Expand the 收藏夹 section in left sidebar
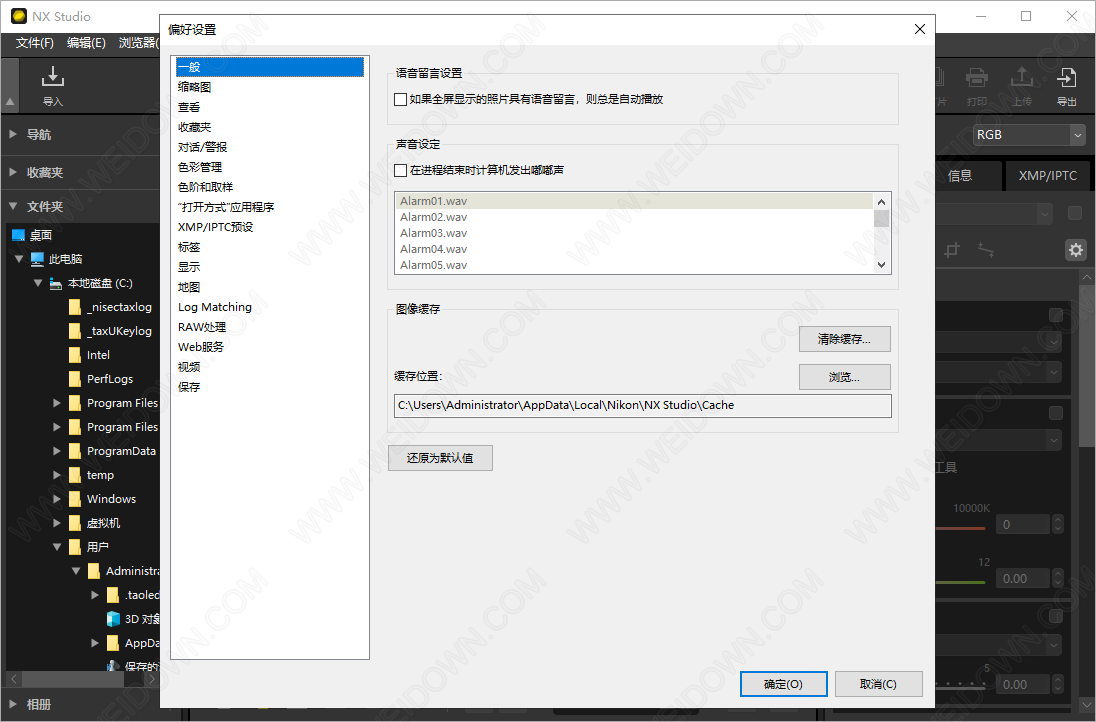Image resolution: width=1096 pixels, height=722 pixels. tap(13, 172)
